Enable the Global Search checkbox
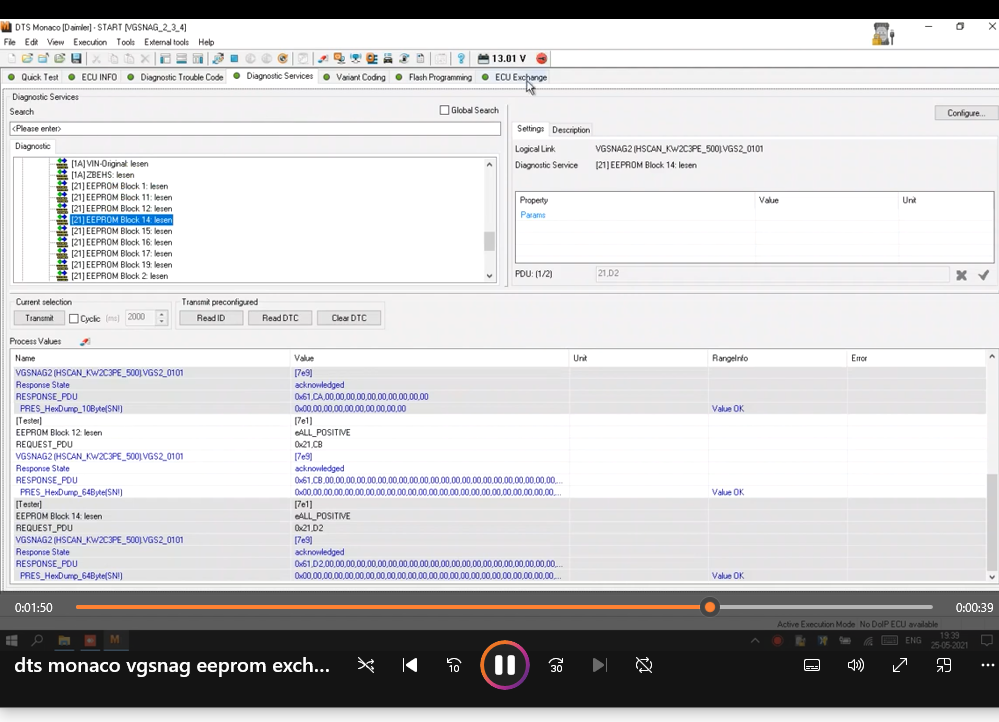 pos(445,111)
